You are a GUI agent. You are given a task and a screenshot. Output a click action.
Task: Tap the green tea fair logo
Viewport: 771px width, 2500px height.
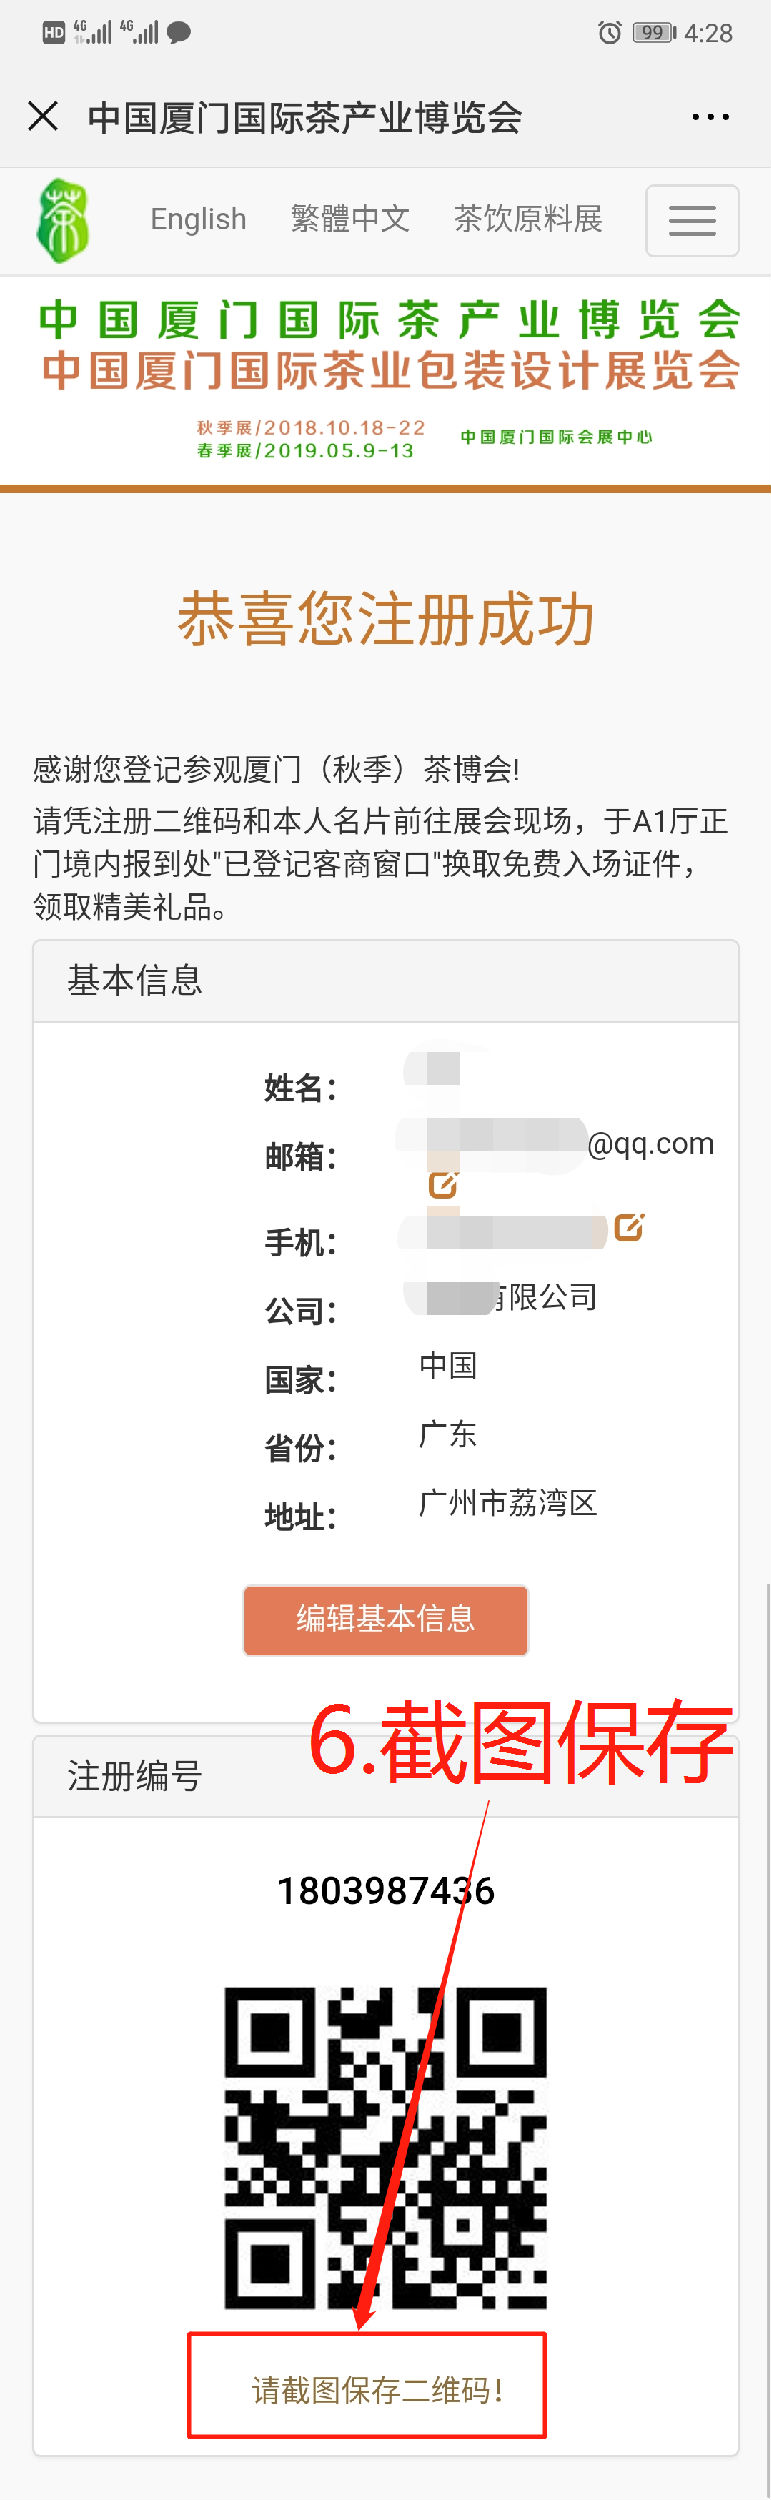click(62, 220)
